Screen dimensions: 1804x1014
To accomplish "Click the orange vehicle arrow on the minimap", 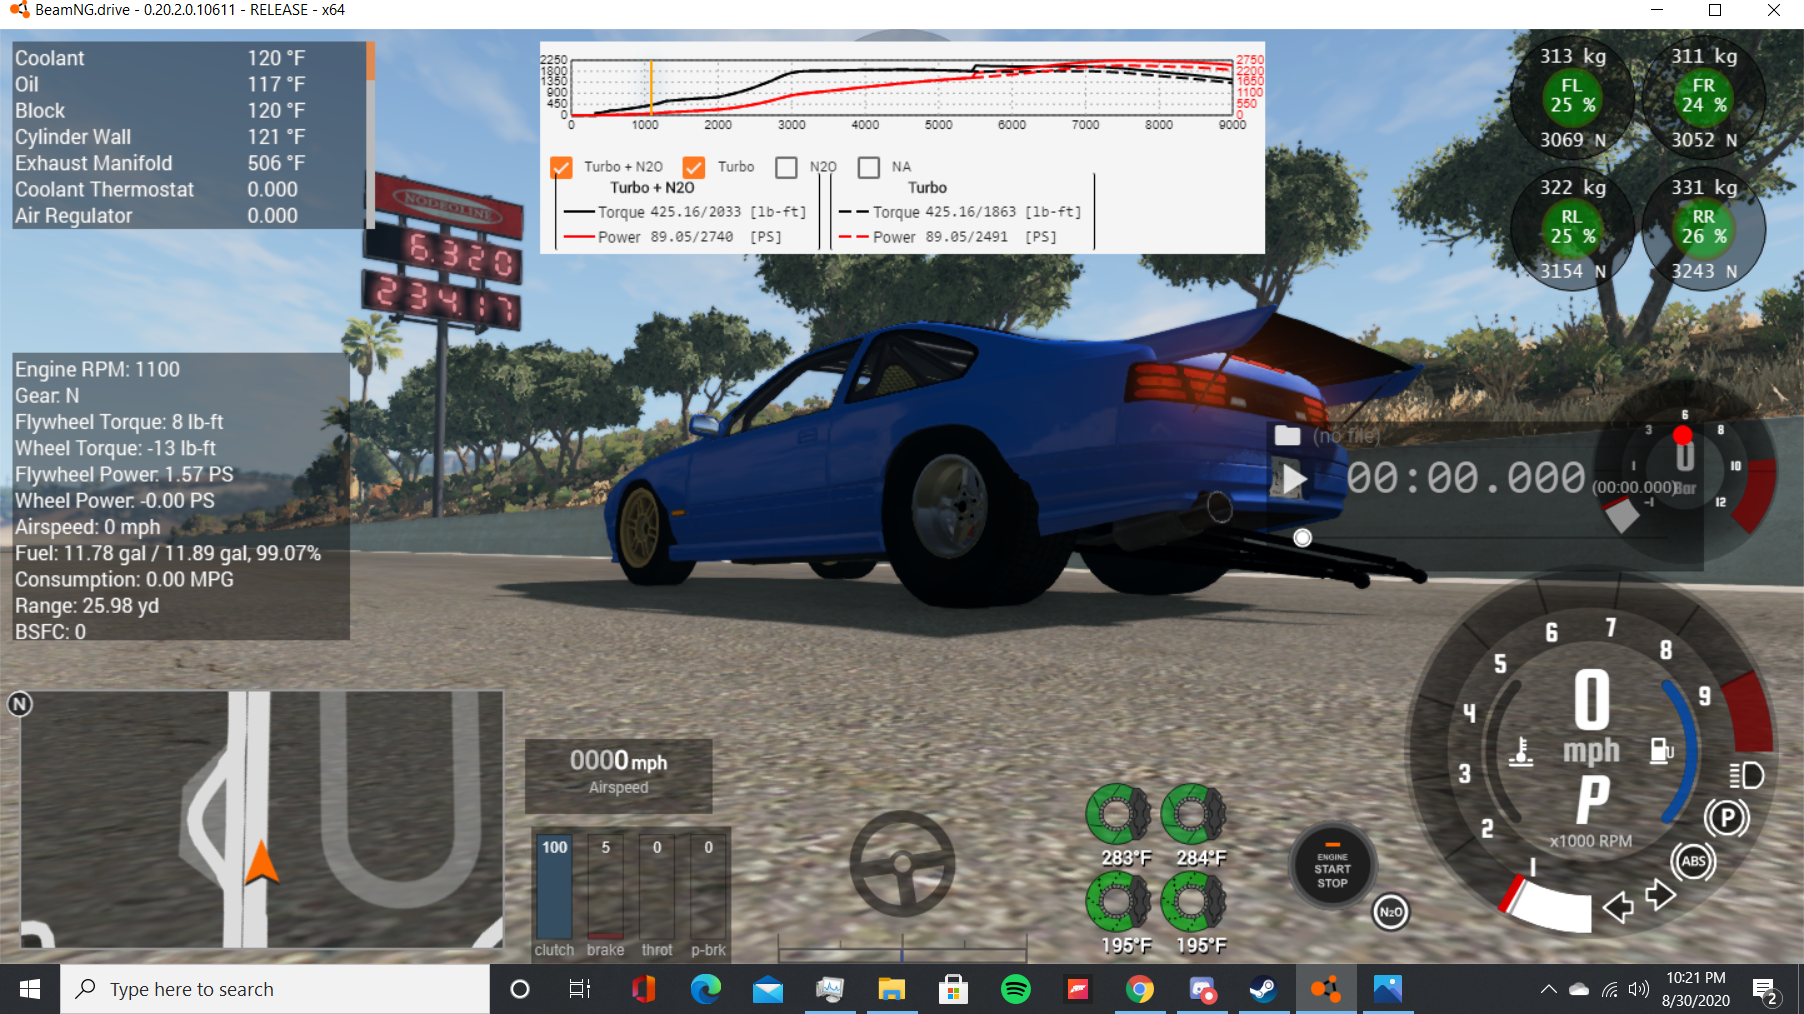I will click(261, 862).
